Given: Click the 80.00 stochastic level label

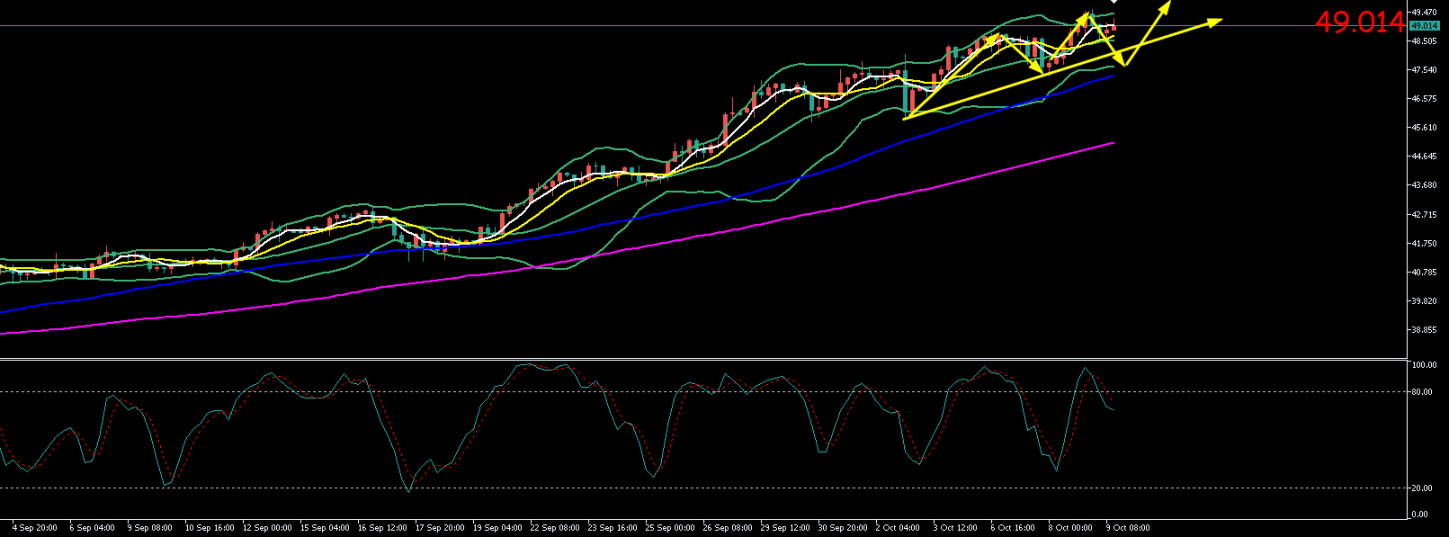Looking at the screenshot, I should 1423,392.
